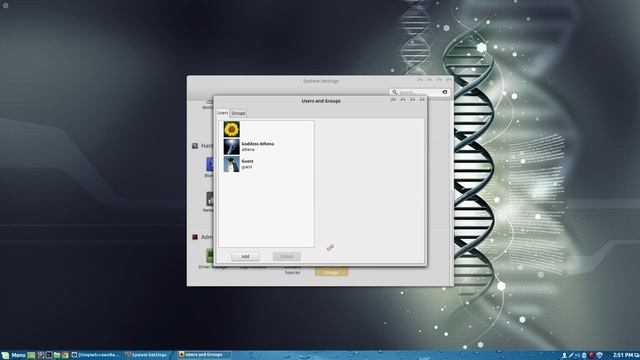Image resolution: width=640 pixels, height=360 pixels.
Task: Switch to SimpleScreenRecorder in the taskbar
Action: click(x=96, y=355)
